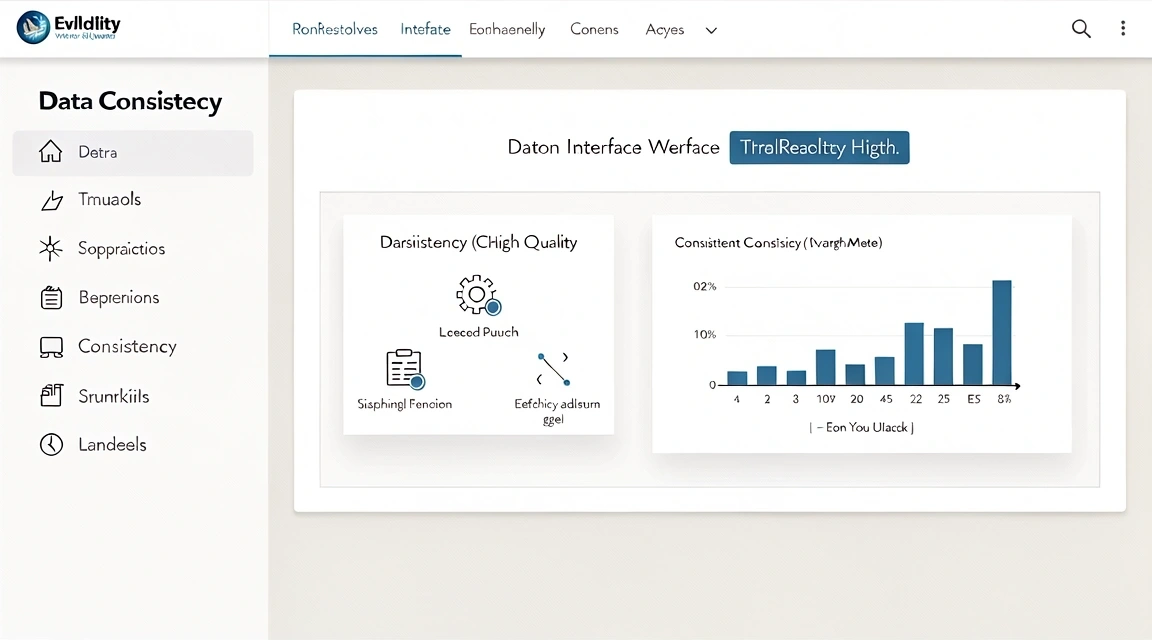Image resolution: width=1152 pixels, height=640 pixels.
Task: Open Consistency via its chat icon
Action: (x=51, y=346)
